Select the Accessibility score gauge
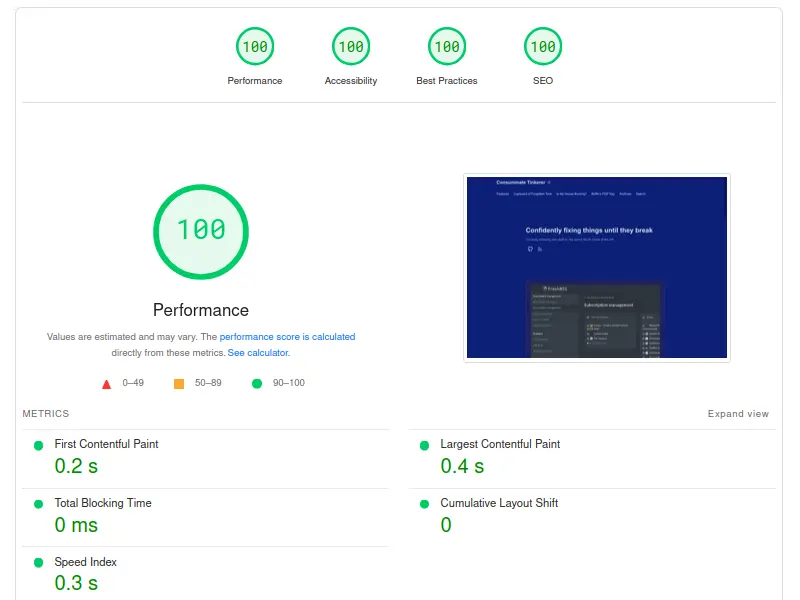800x600 pixels. pos(351,47)
